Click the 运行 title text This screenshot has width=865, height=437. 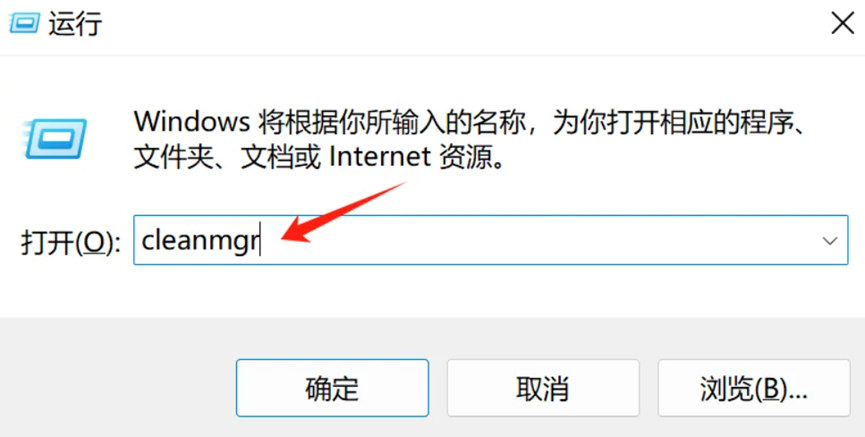click(76, 24)
